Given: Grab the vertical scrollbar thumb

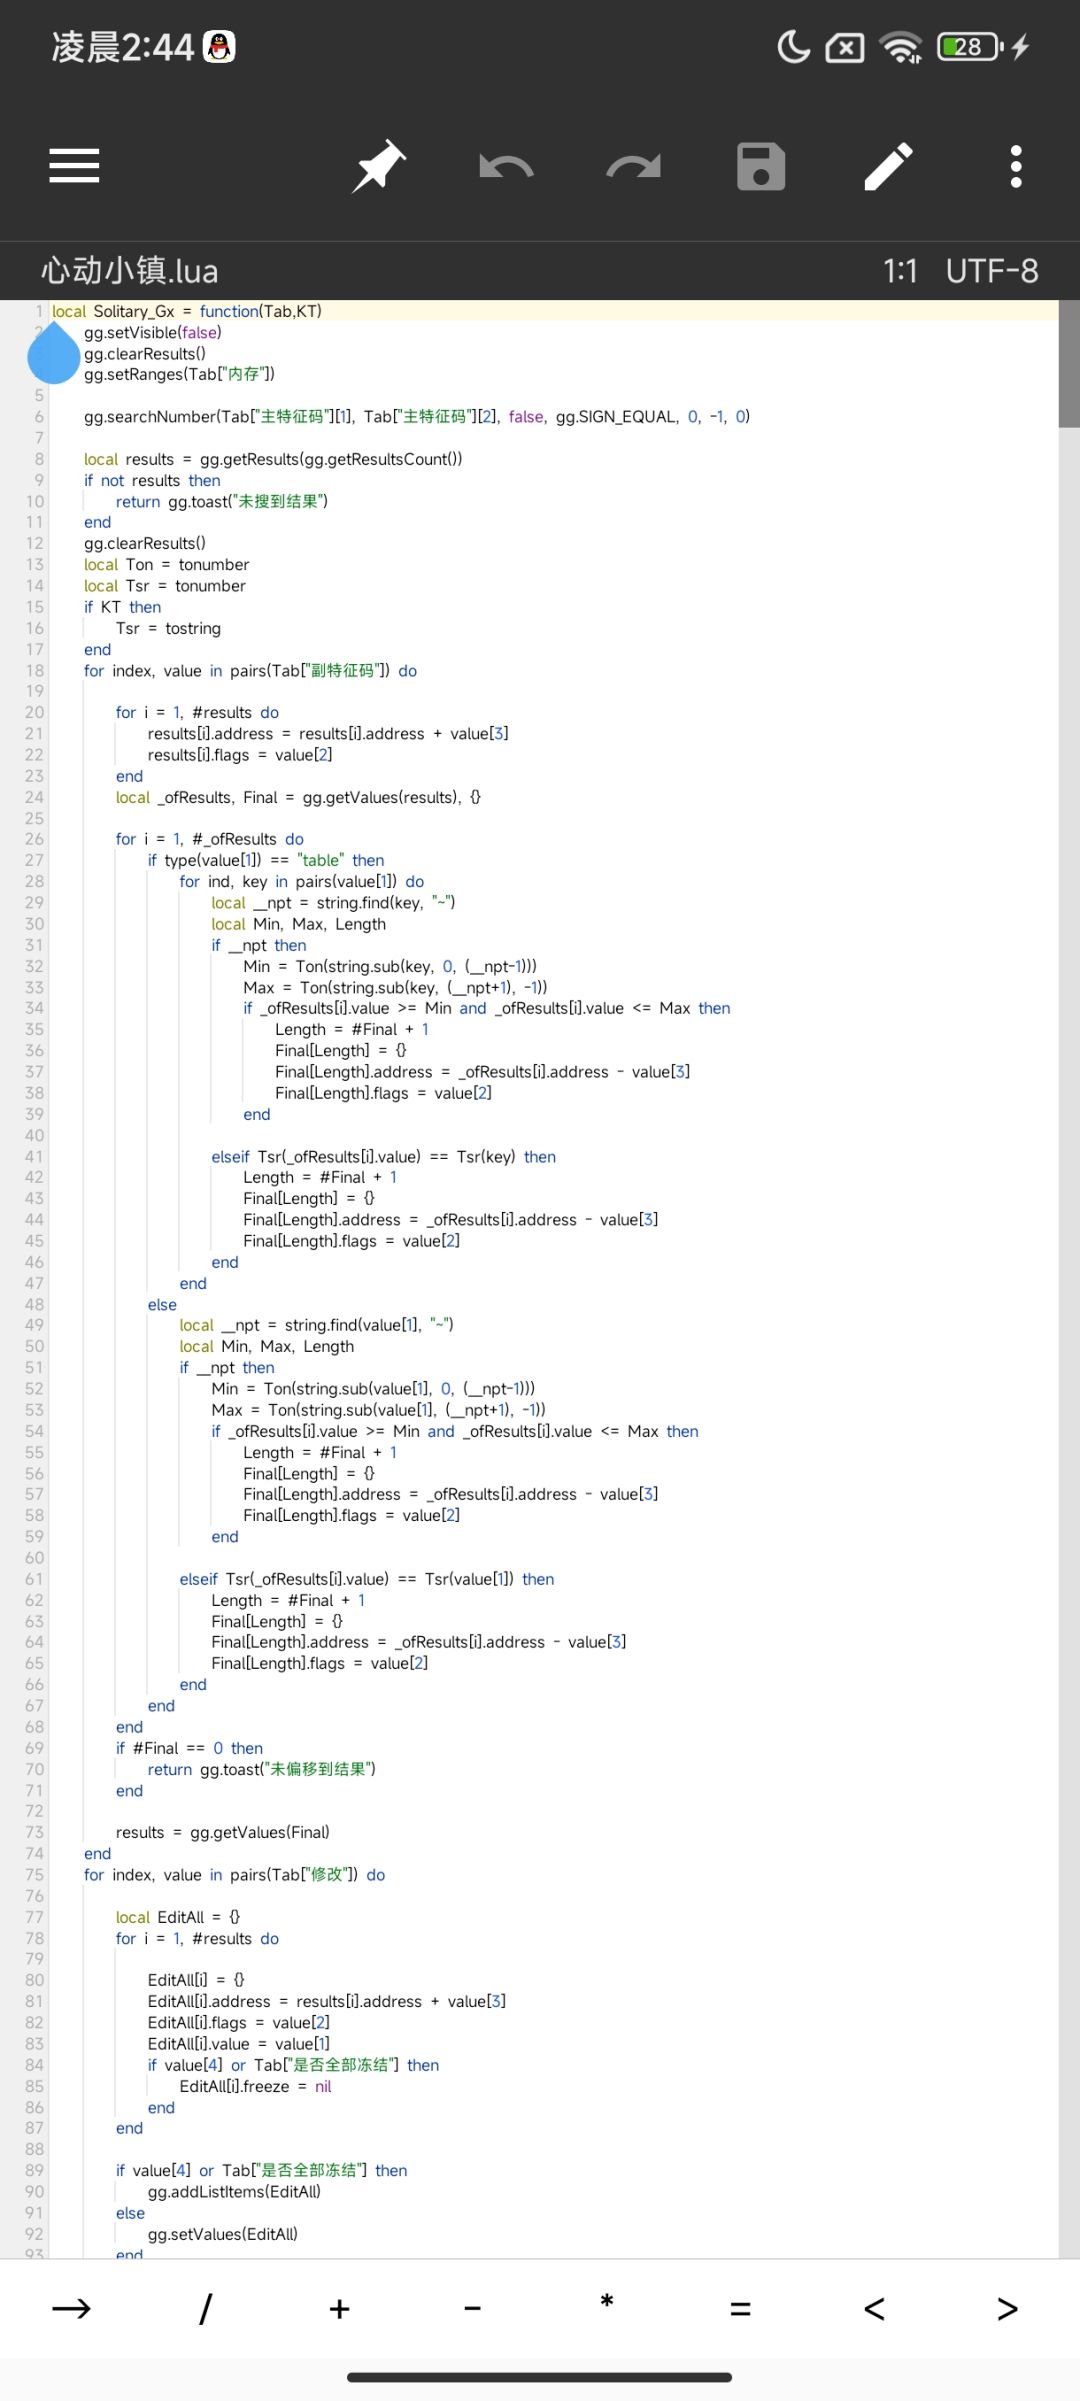Looking at the screenshot, I should tap(1069, 364).
